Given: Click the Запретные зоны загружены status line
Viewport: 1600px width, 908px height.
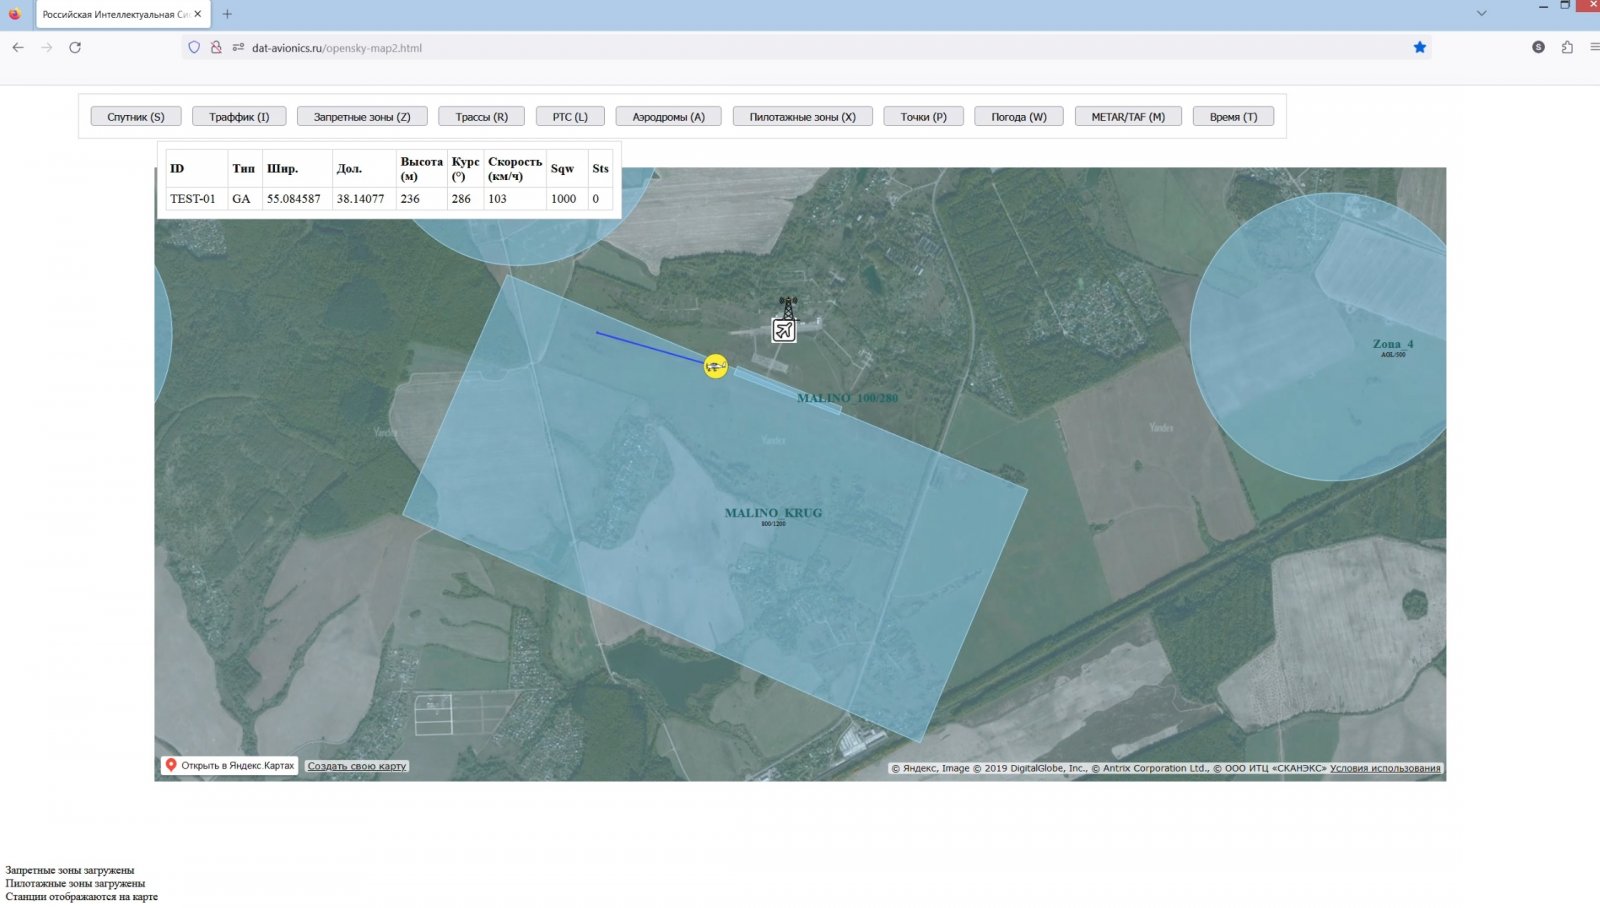Looking at the screenshot, I should pos(70,870).
